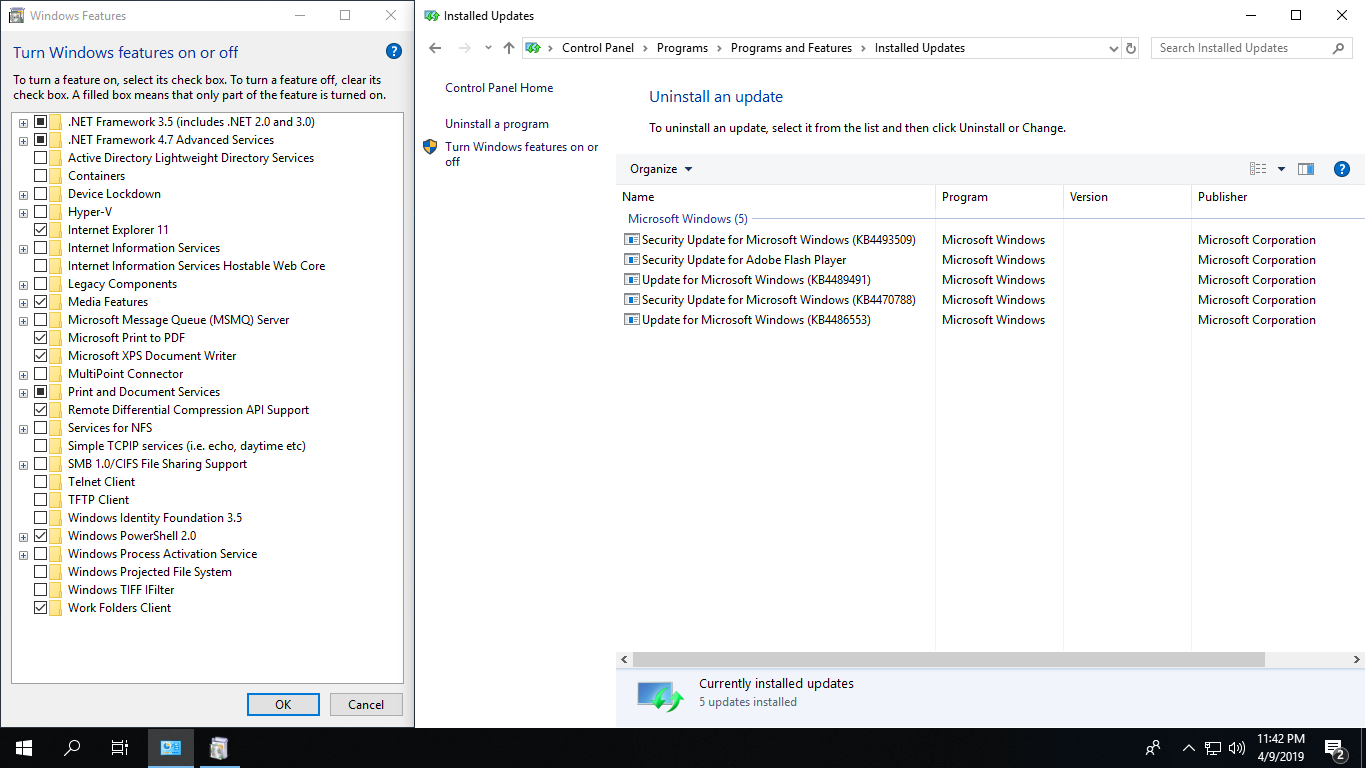Click the People icon on the taskbar
Image resolution: width=1366 pixels, height=768 pixels.
(1153, 748)
